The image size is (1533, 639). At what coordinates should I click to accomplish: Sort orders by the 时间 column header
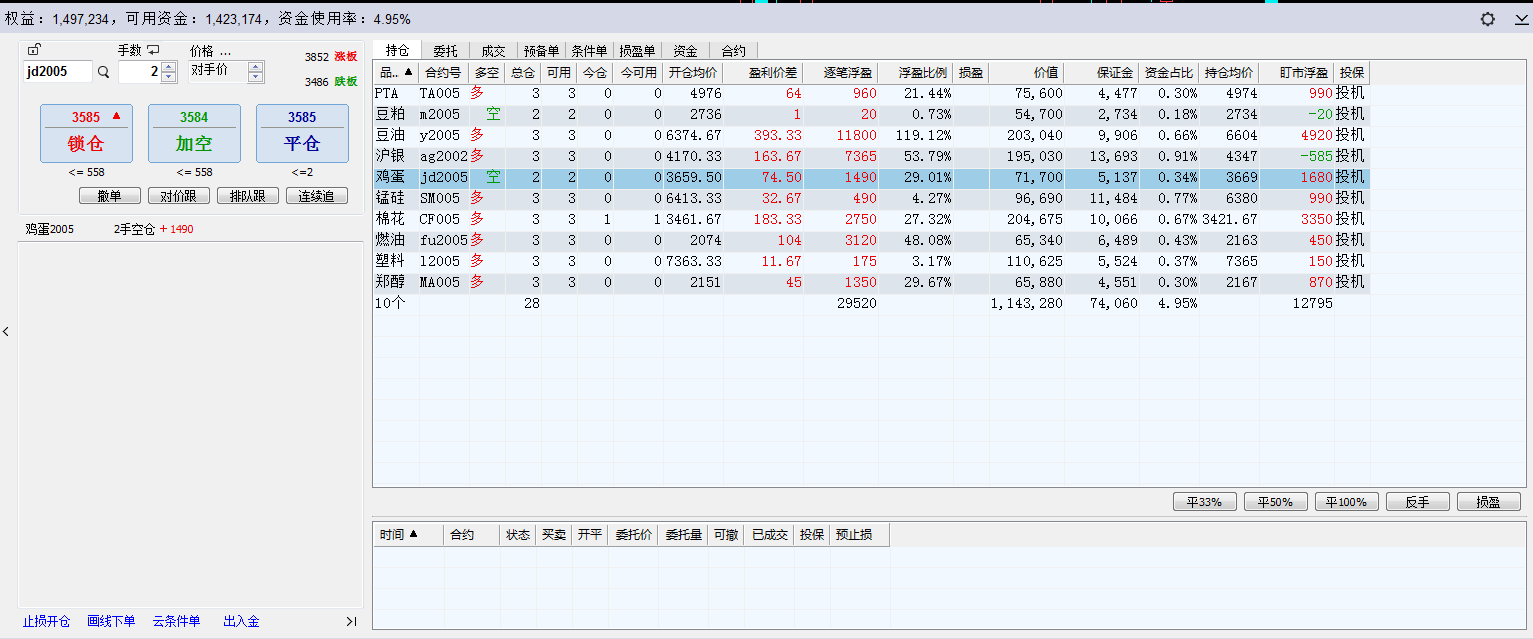coord(398,535)
